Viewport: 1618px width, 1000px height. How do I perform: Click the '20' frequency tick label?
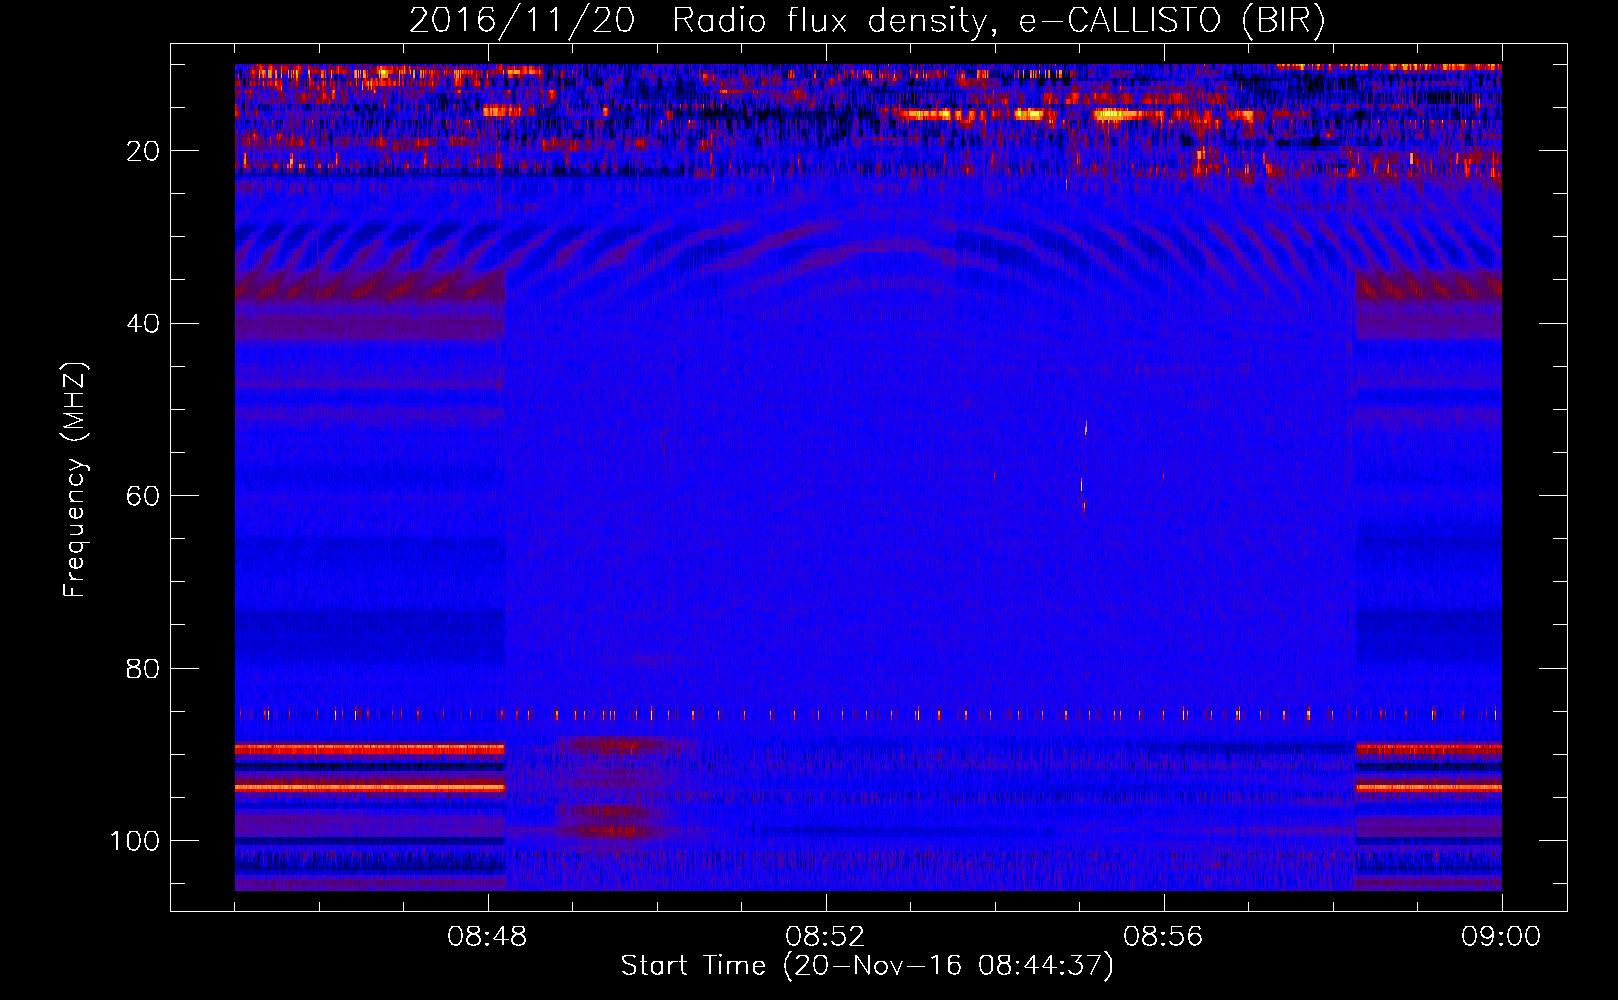(144, 151)
